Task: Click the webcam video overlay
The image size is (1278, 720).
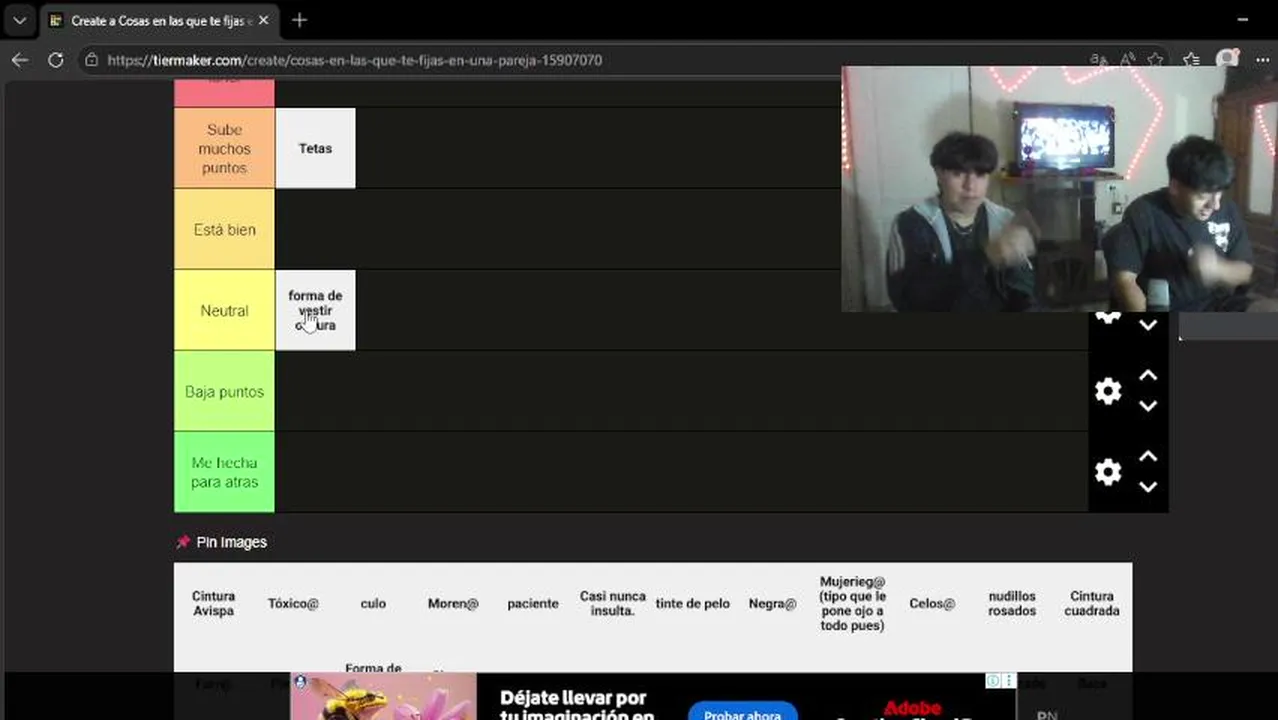Action: tap(1059, 189)
